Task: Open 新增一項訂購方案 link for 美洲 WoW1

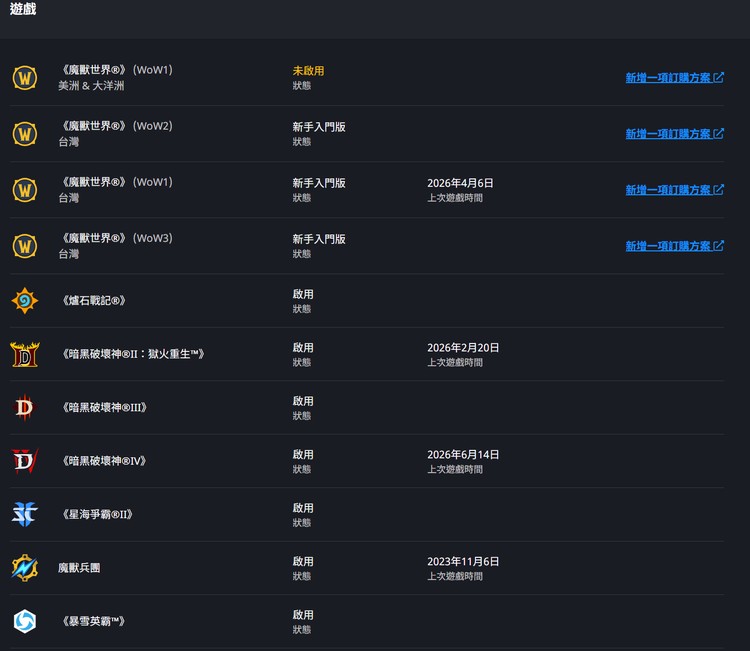Action: [x=674, y=77]
